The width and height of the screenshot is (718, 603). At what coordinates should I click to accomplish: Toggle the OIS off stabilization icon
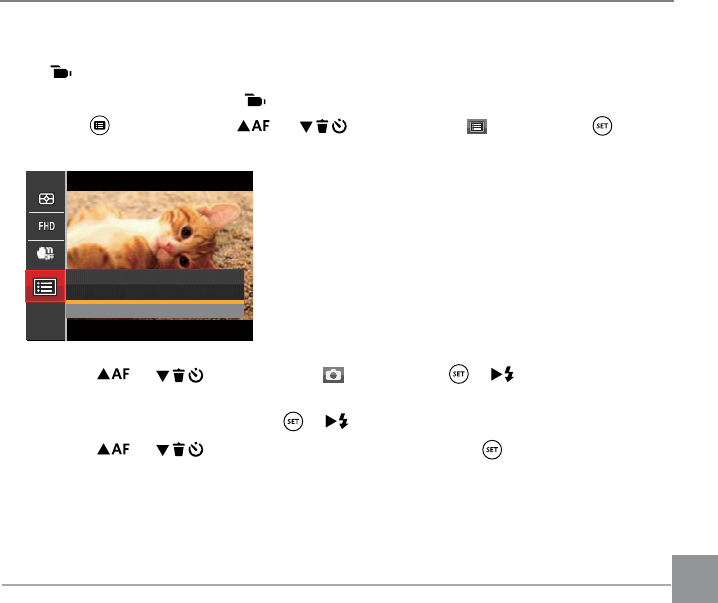pyautogui.click(x=46, y=253)
